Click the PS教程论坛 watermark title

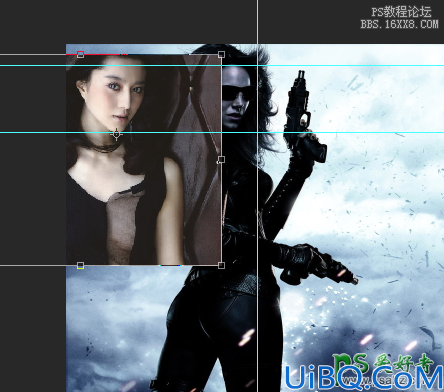pos(401,12)
